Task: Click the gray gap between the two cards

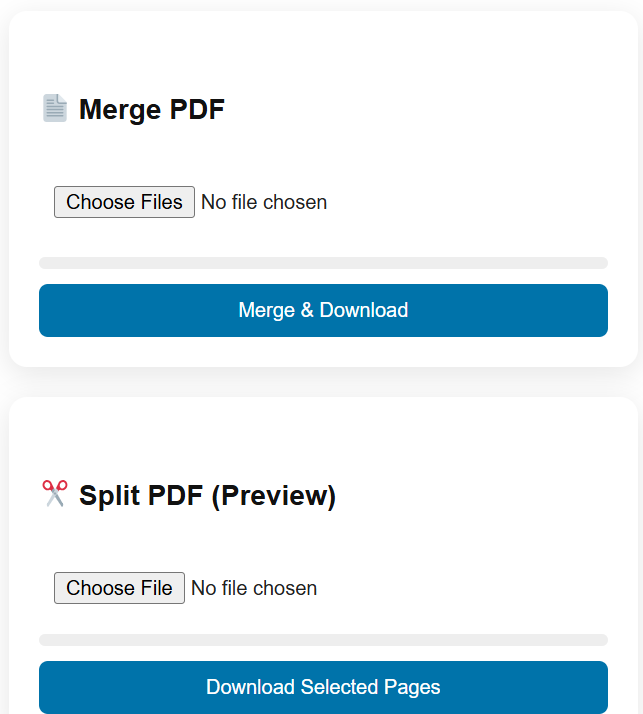Action: (323, 382)
